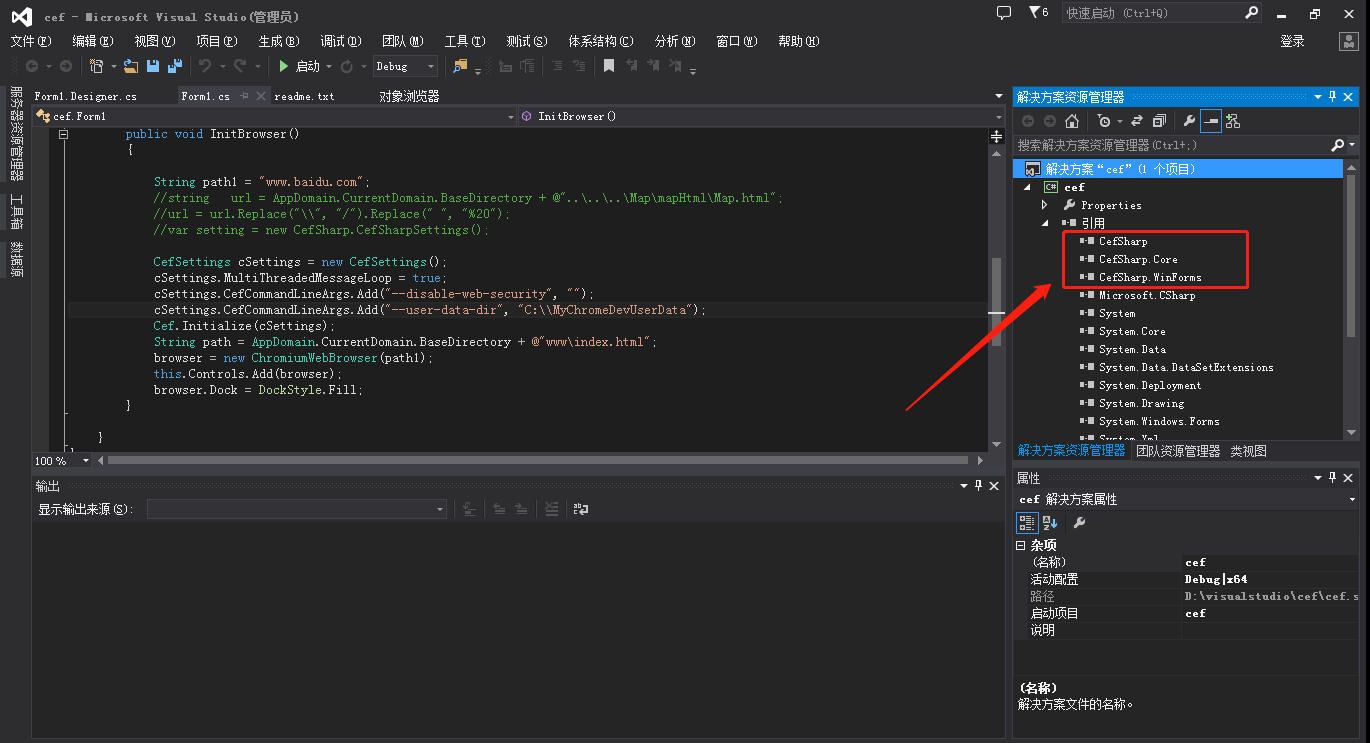Toggle bookmark with the bookmark icon
Viewport: 1370px width, 743px height.
point(609,66)
